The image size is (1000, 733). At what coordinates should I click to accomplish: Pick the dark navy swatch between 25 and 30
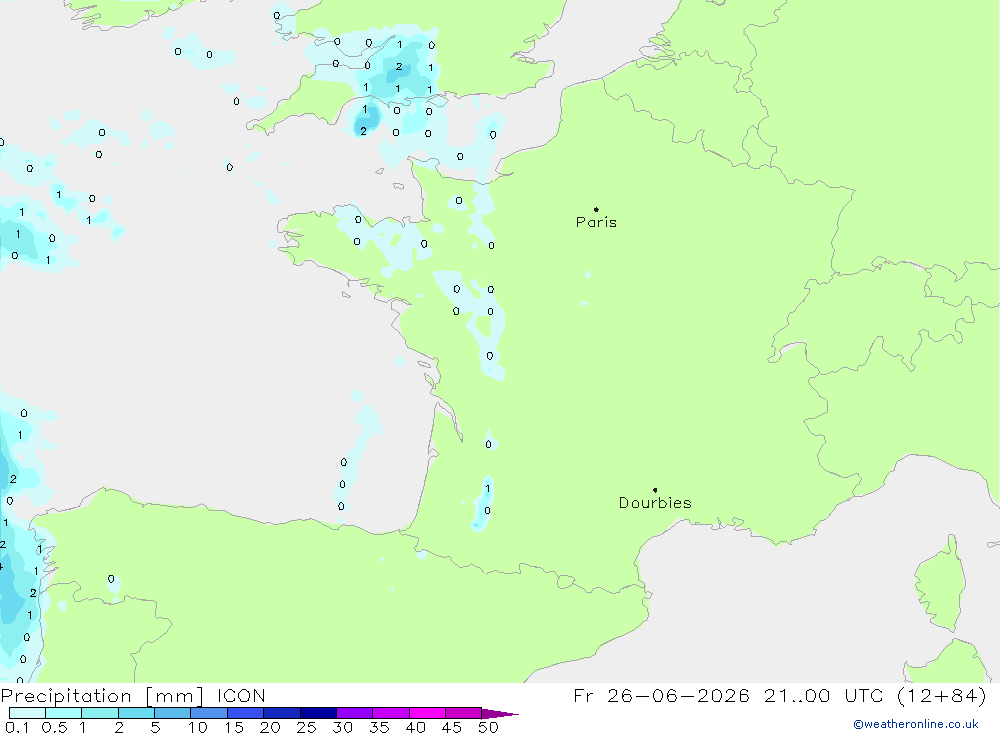coord(318,713)
